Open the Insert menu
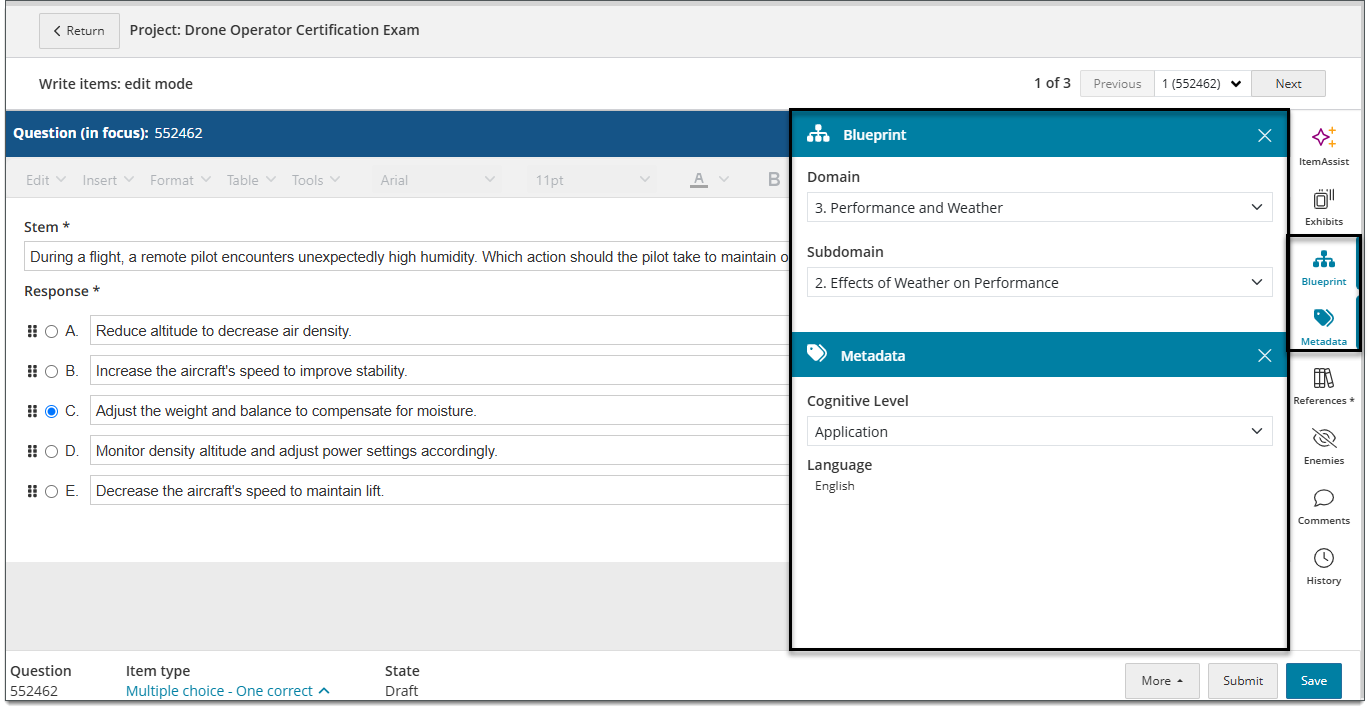Screen dimensions: 1370x711 [x=108, y=180]
